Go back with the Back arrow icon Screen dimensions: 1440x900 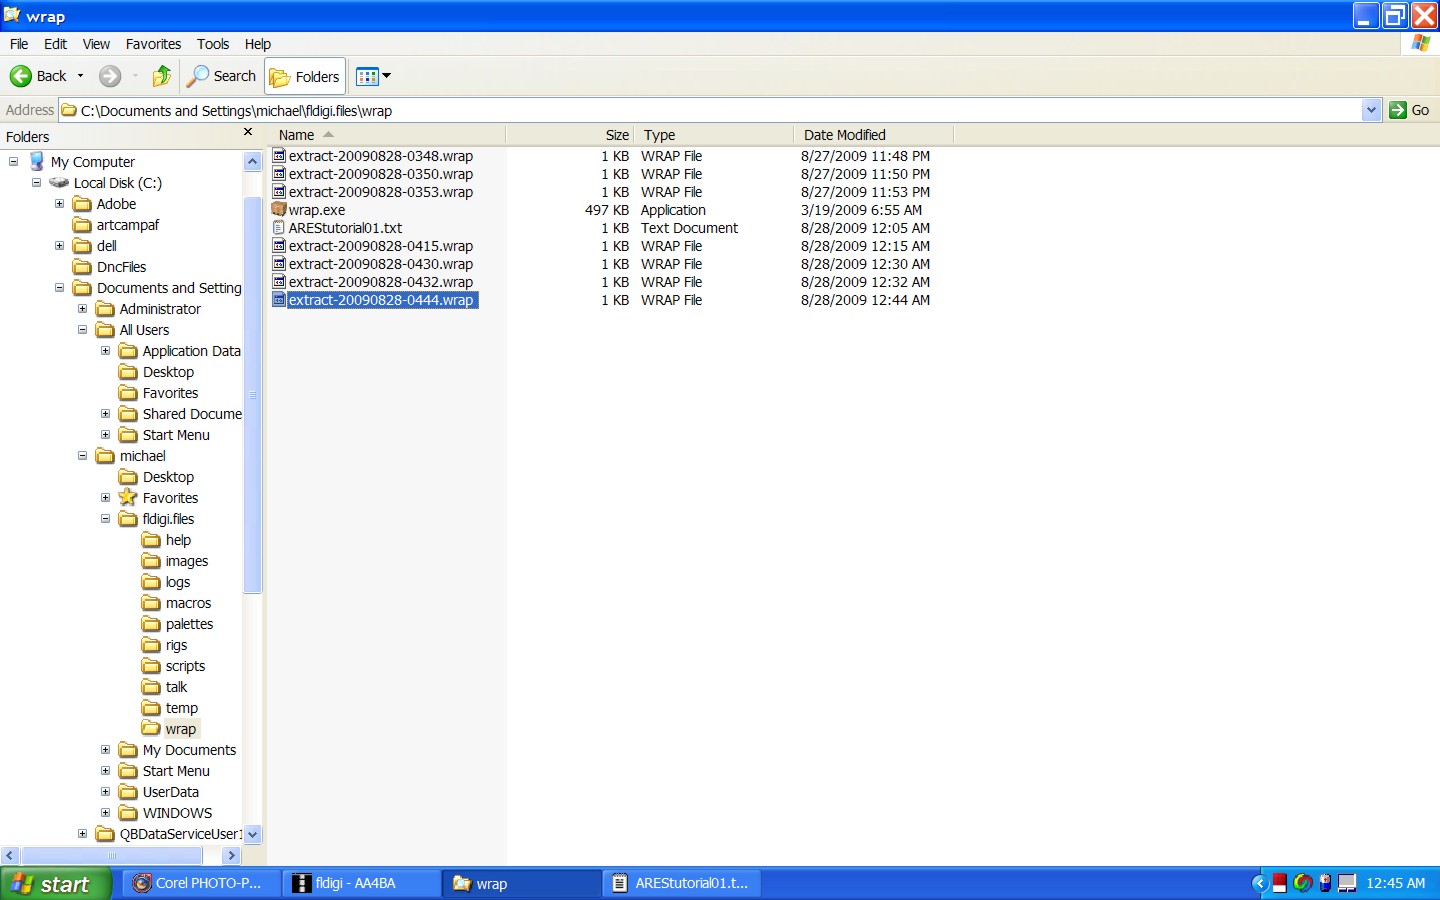click(x=20, y=76)
